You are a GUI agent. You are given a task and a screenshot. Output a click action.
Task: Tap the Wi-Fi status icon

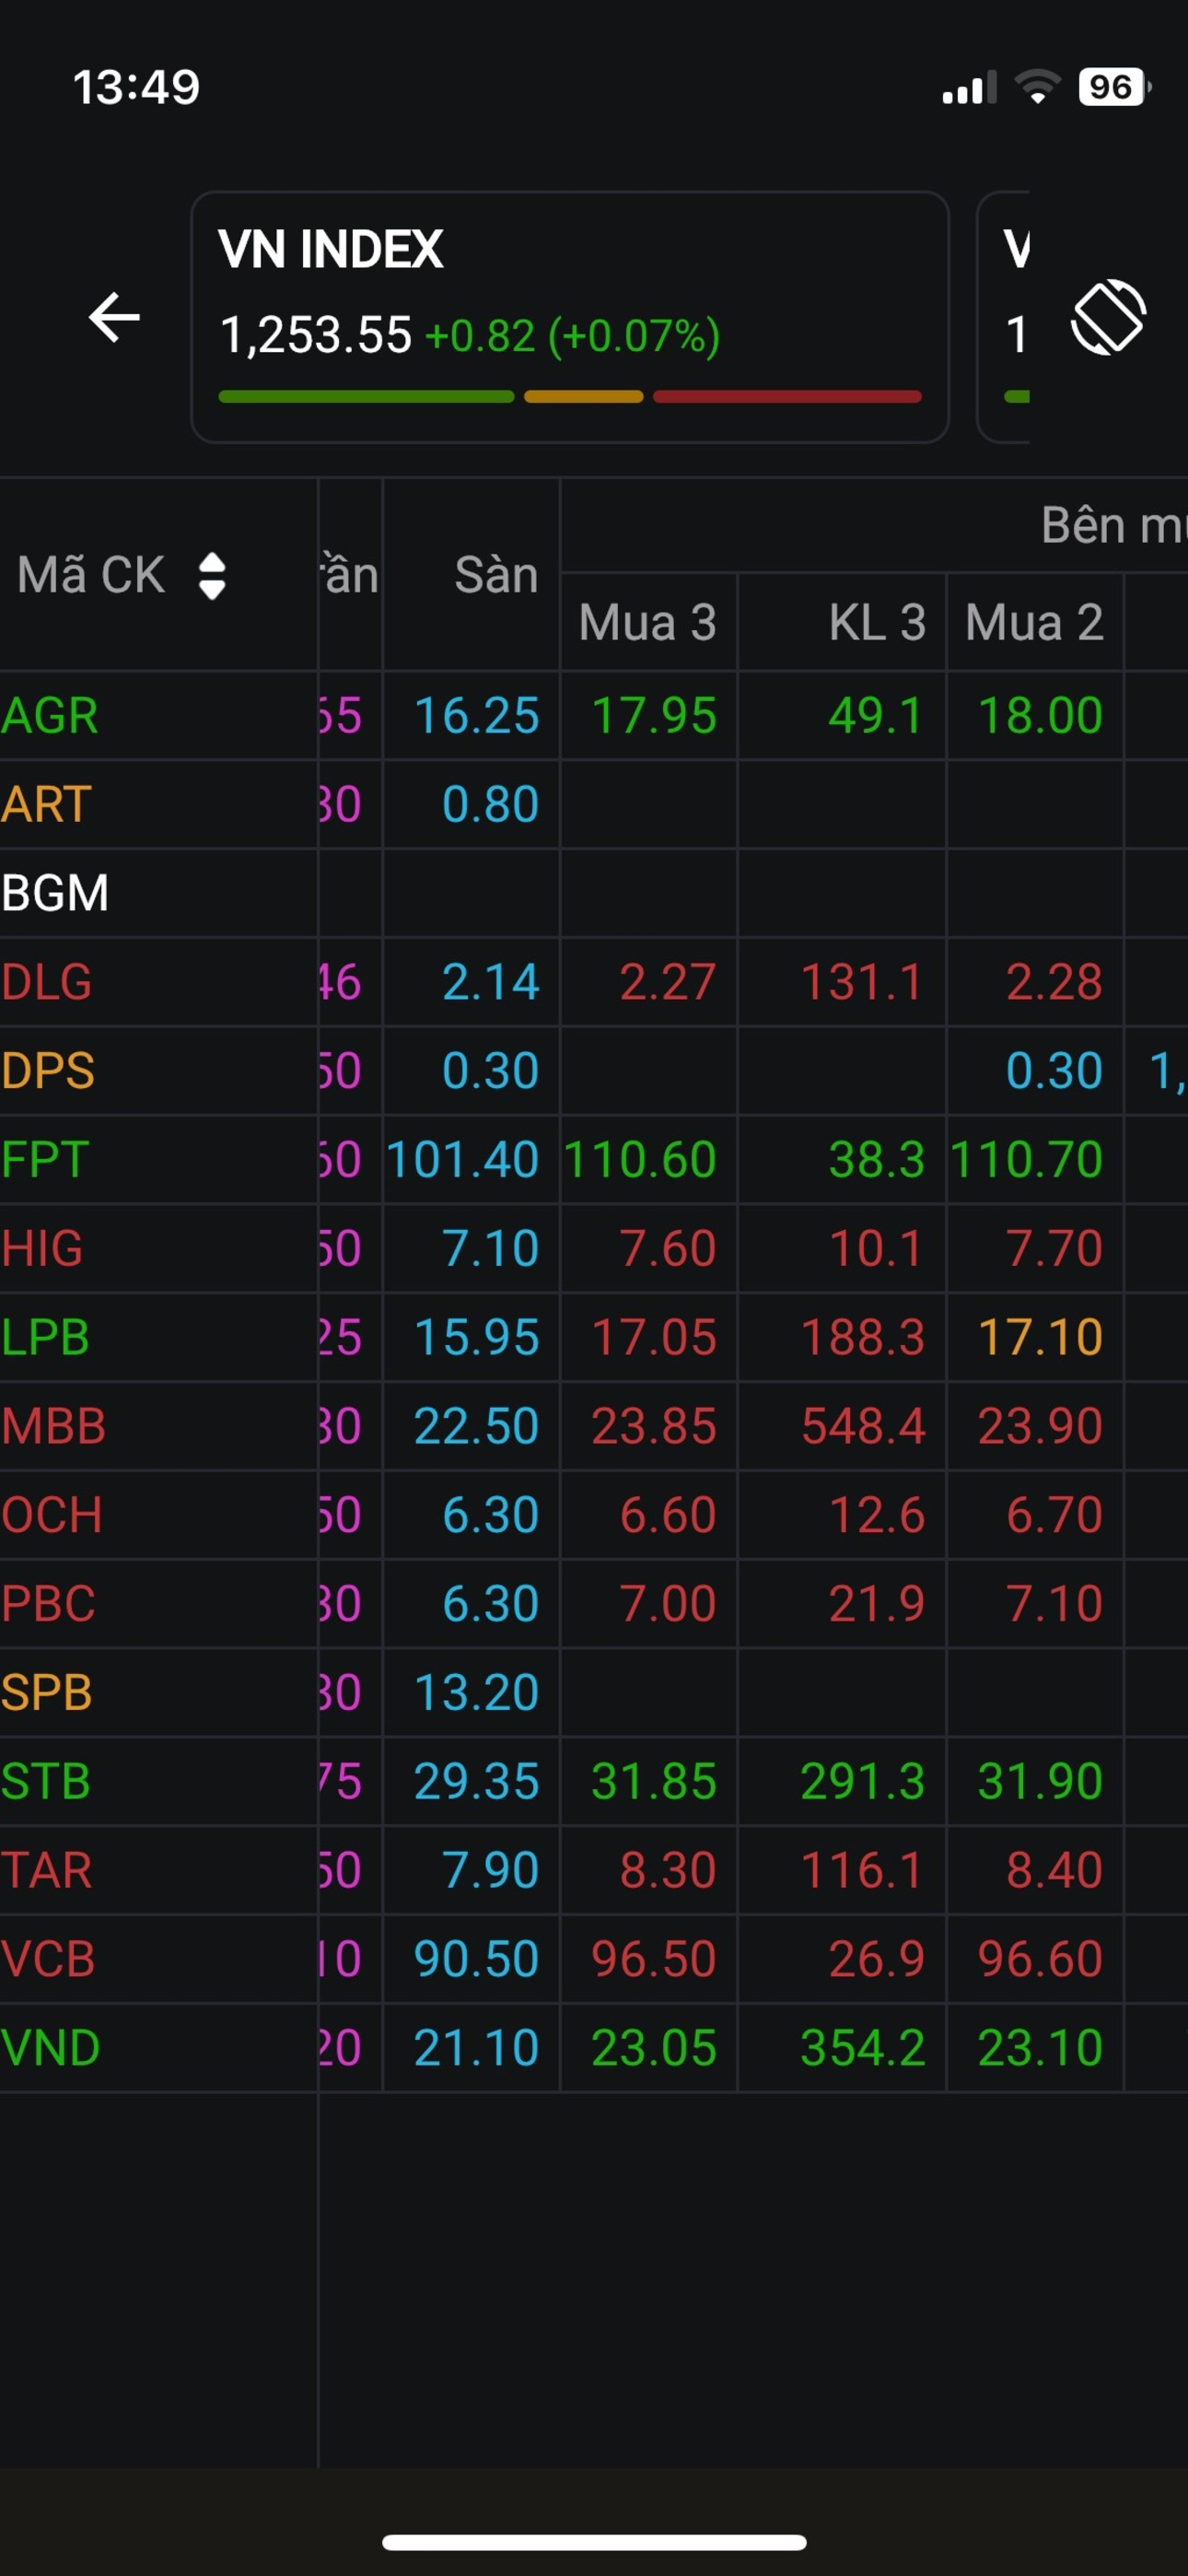[1038, 87]
